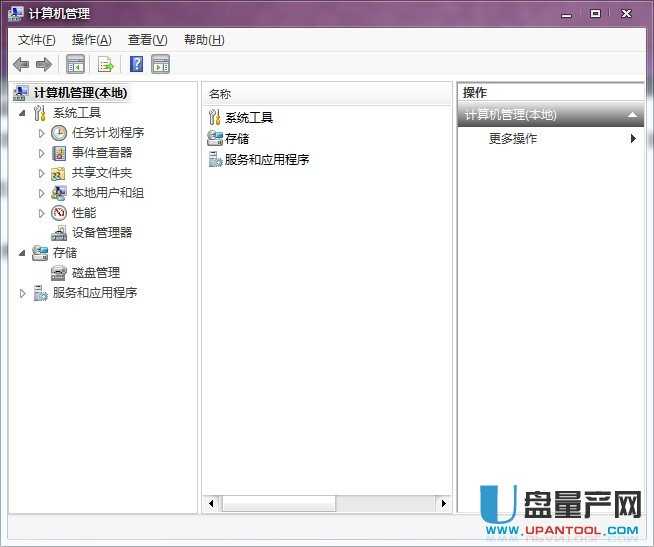Toggle the show/hide console tree button
Screen dimensions: 654x547
pos(75,65)
